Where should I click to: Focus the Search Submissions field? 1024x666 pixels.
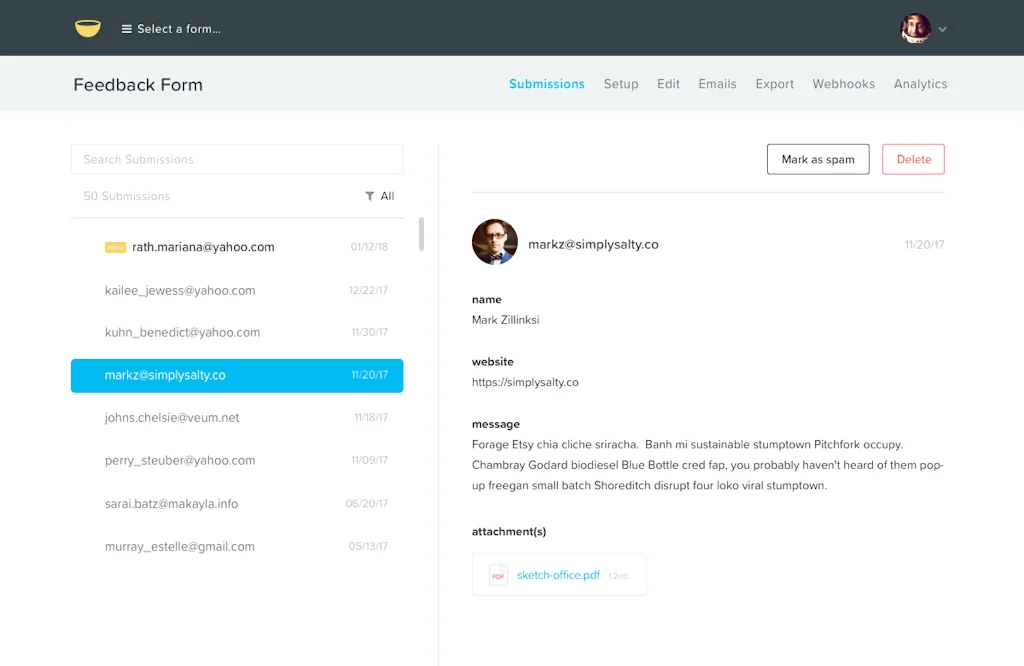tap(237, 159)
